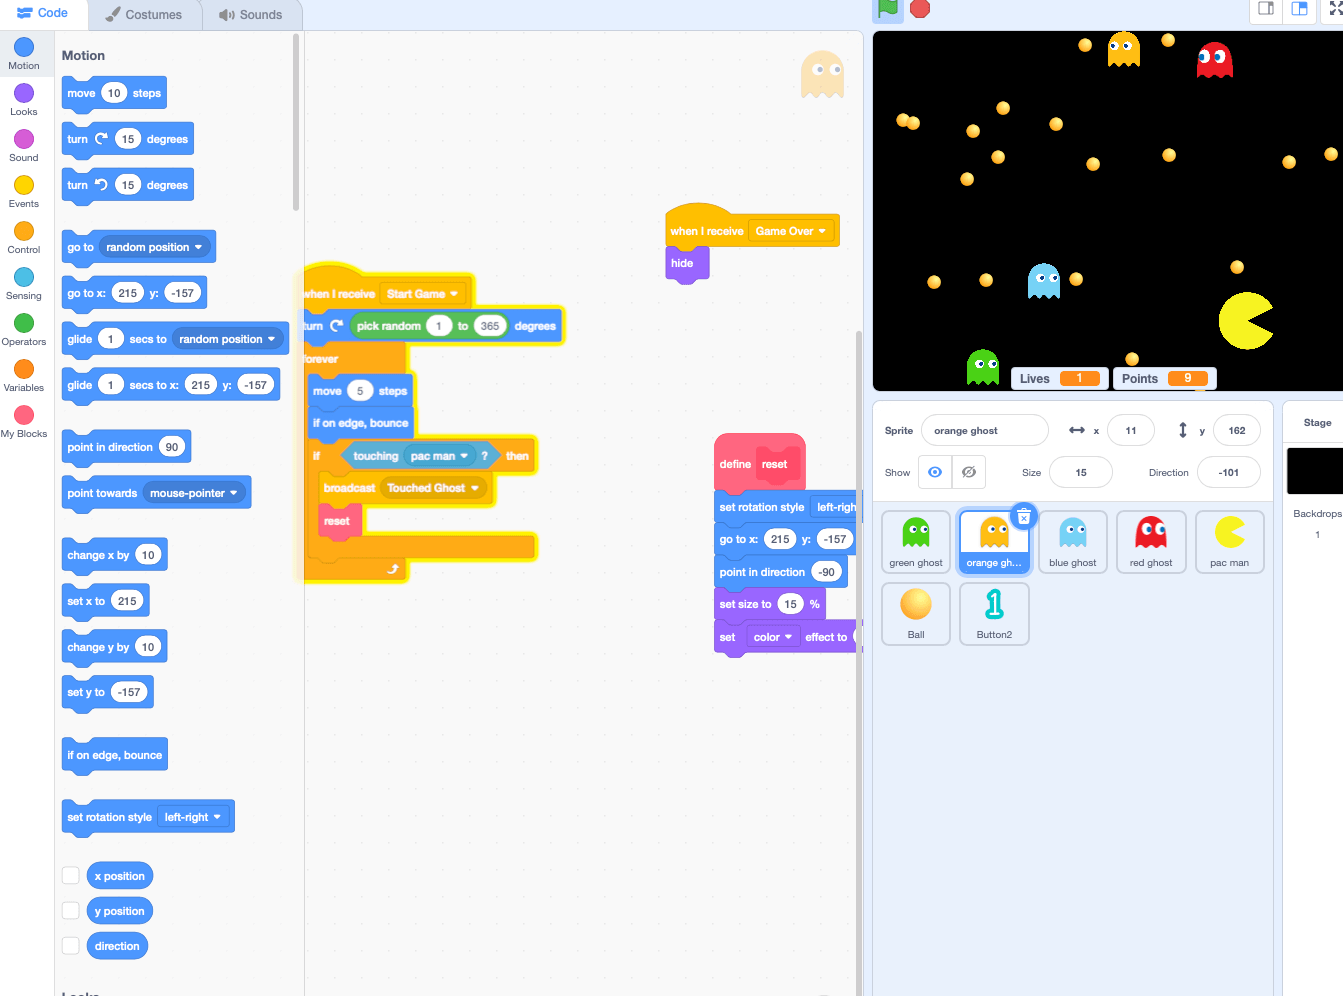Switch to the Code tab
Image resolution: width=1343 pixels, height=996 pixels.
click(43, 13)
